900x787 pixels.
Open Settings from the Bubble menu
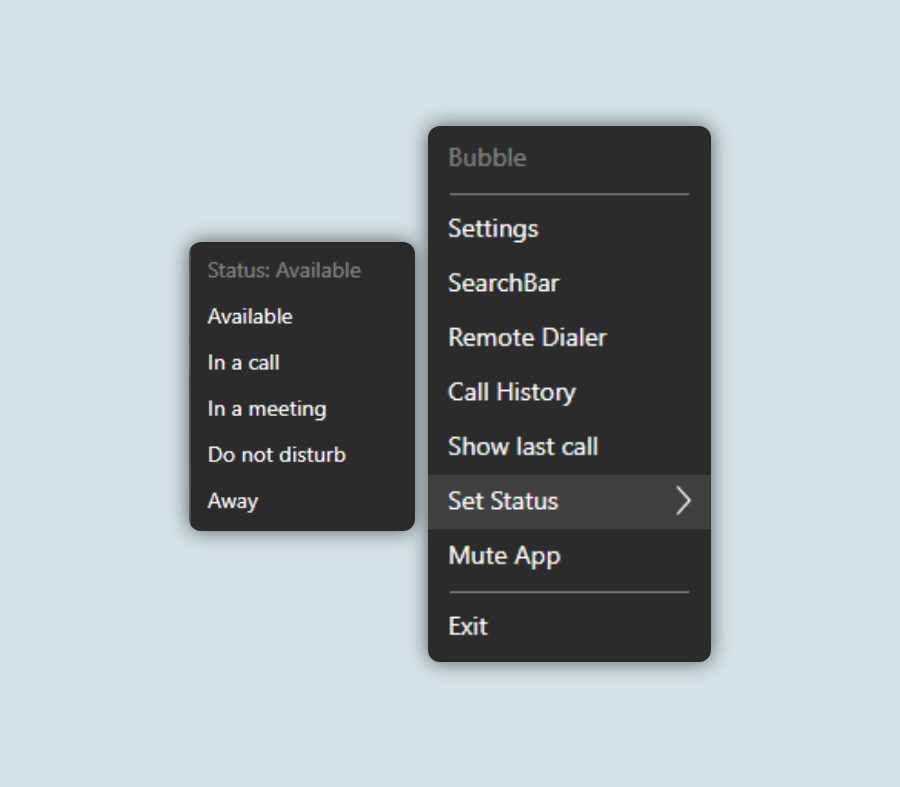(x=493, y=229)
